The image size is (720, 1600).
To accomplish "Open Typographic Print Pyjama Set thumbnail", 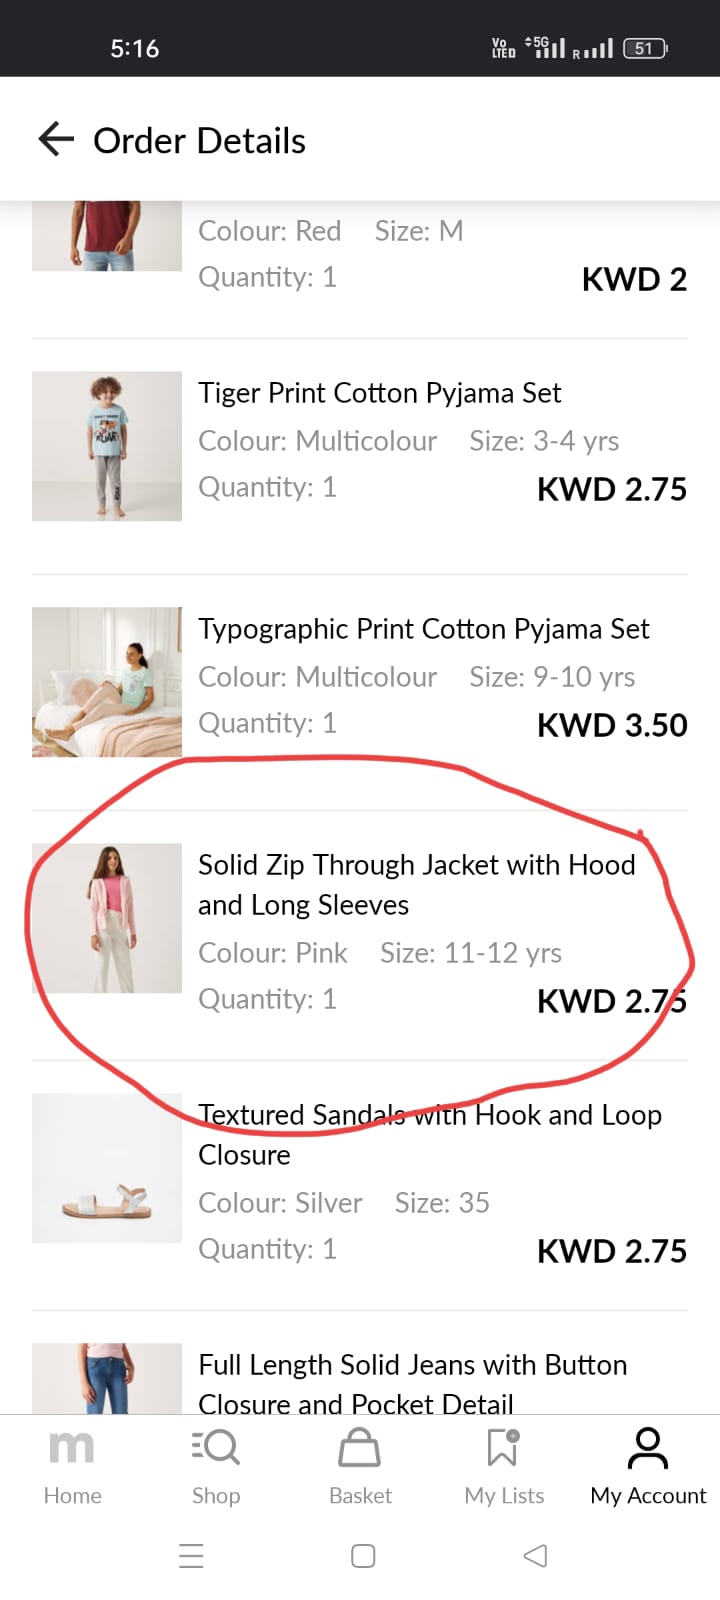I will [107, 682].
